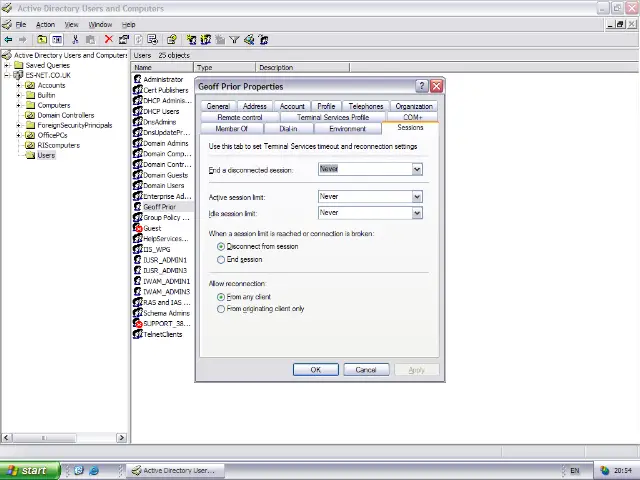Viewport: 640px width, 480px height.
Task: Click the EN language indicator in tray
Action: 574,471
